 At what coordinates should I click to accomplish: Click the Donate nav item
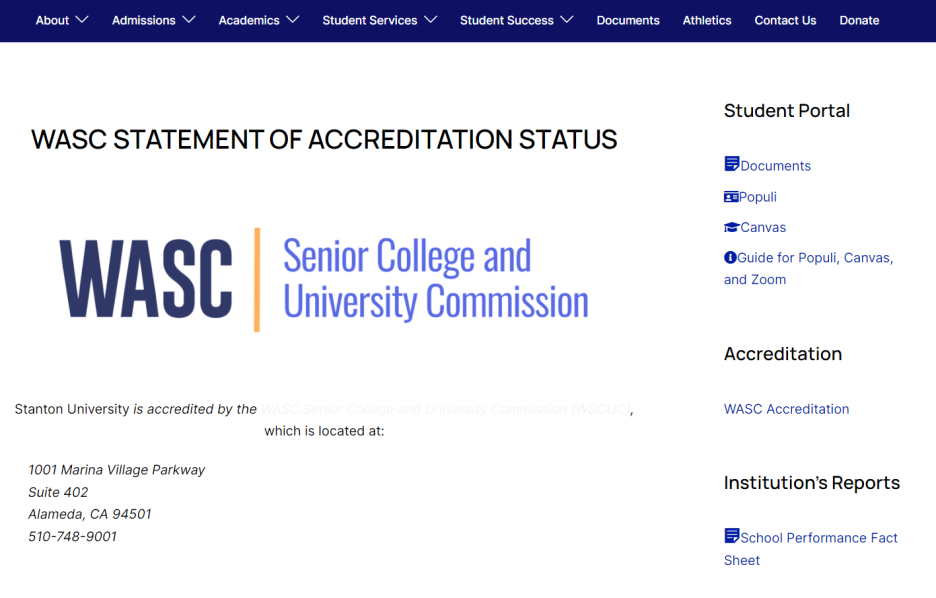coord(859,20)
